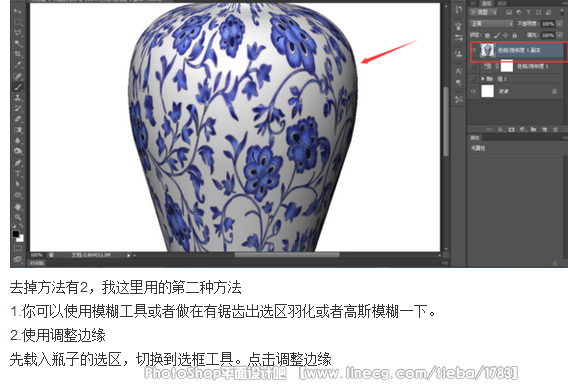Filter layers by type layer icon
The height and width of the screenshot is (390, 568).
point(529,12)
